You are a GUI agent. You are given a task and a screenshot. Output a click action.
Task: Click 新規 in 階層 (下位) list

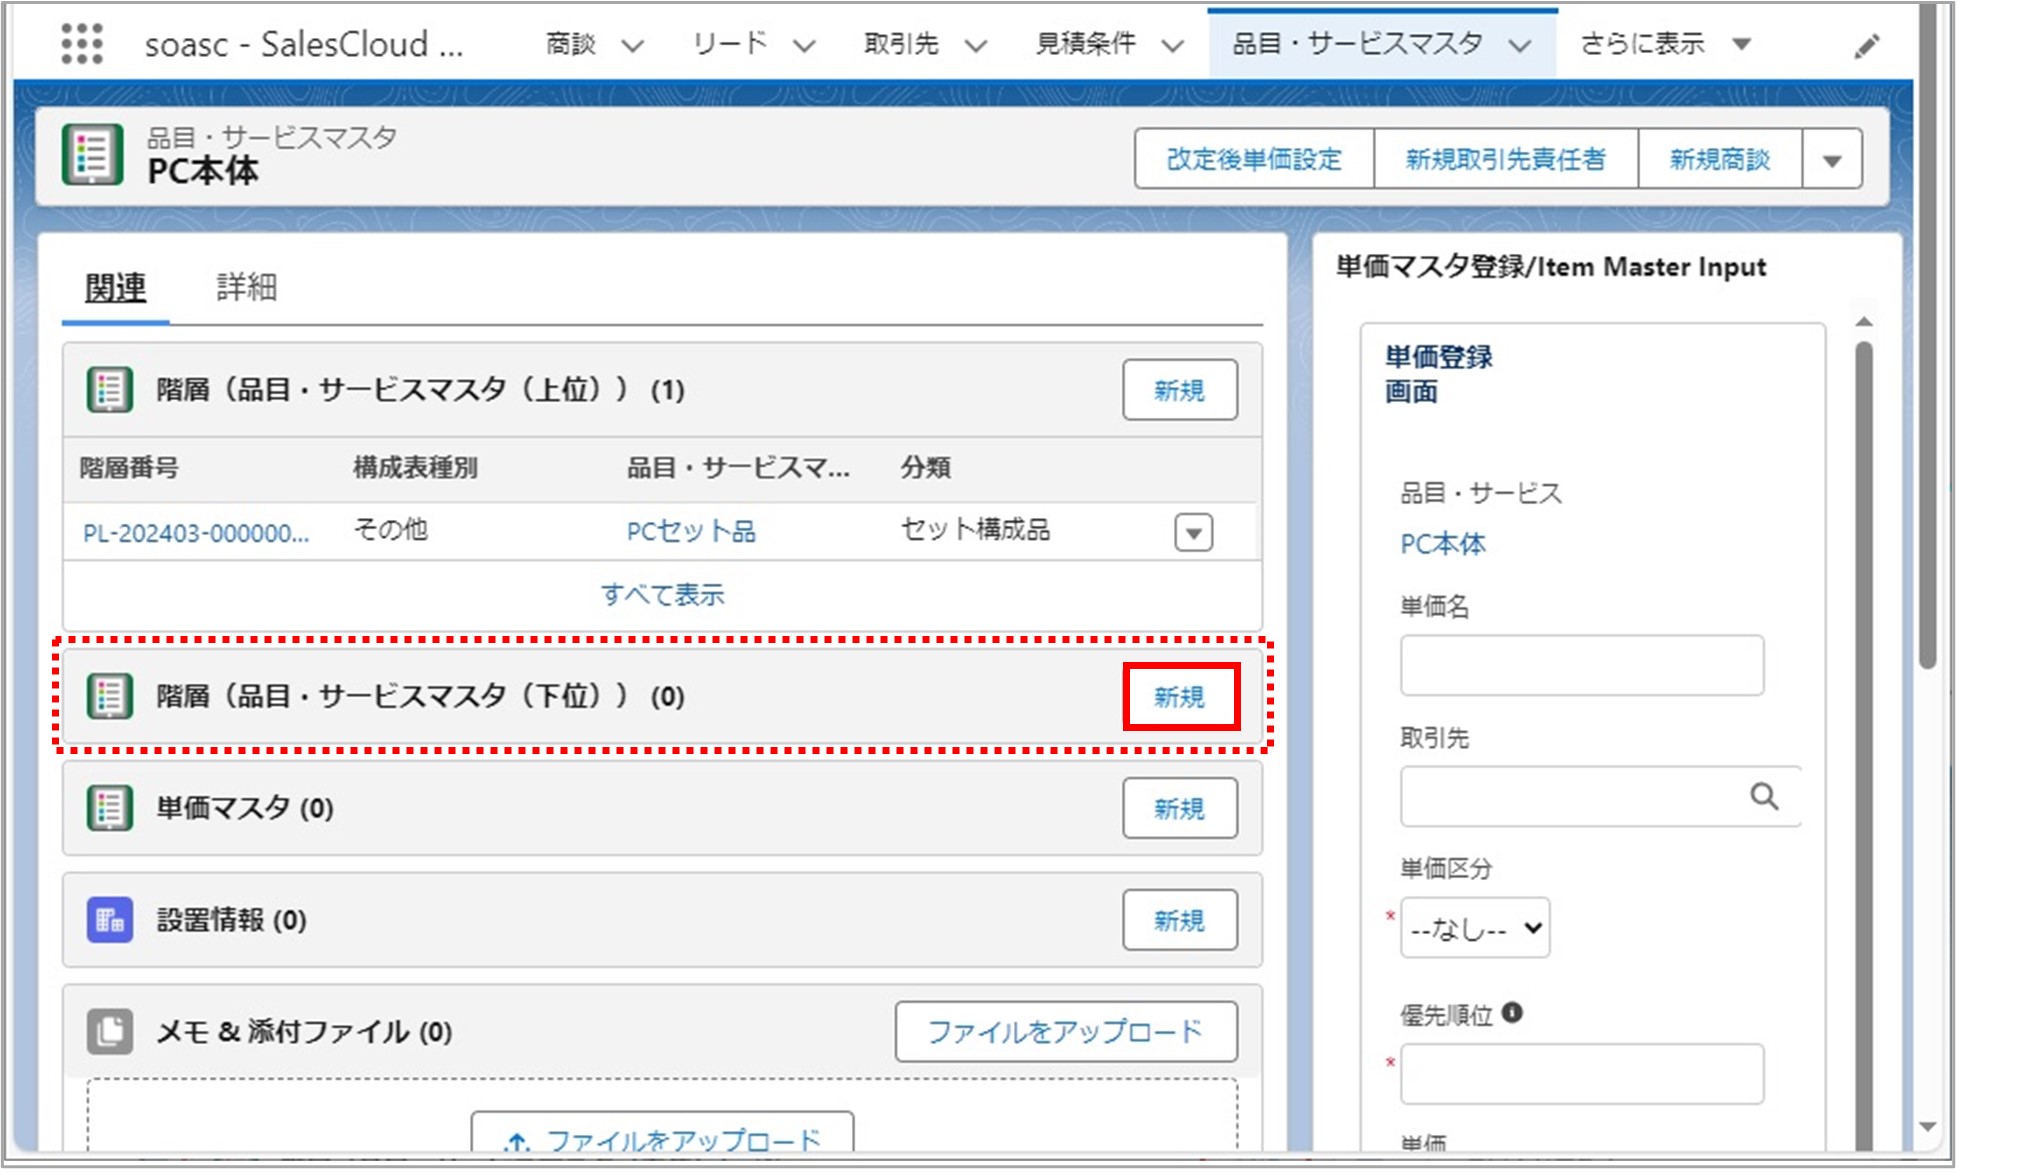tap(1180, 696)
